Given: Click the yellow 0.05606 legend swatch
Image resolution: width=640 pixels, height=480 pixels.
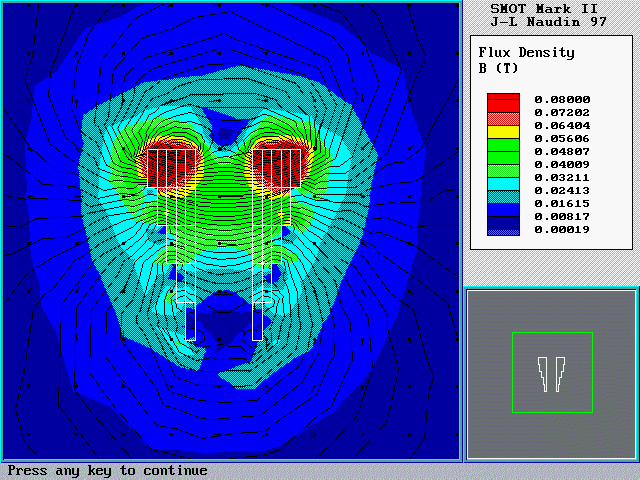Looking at the screenshot, I should 503,132.
